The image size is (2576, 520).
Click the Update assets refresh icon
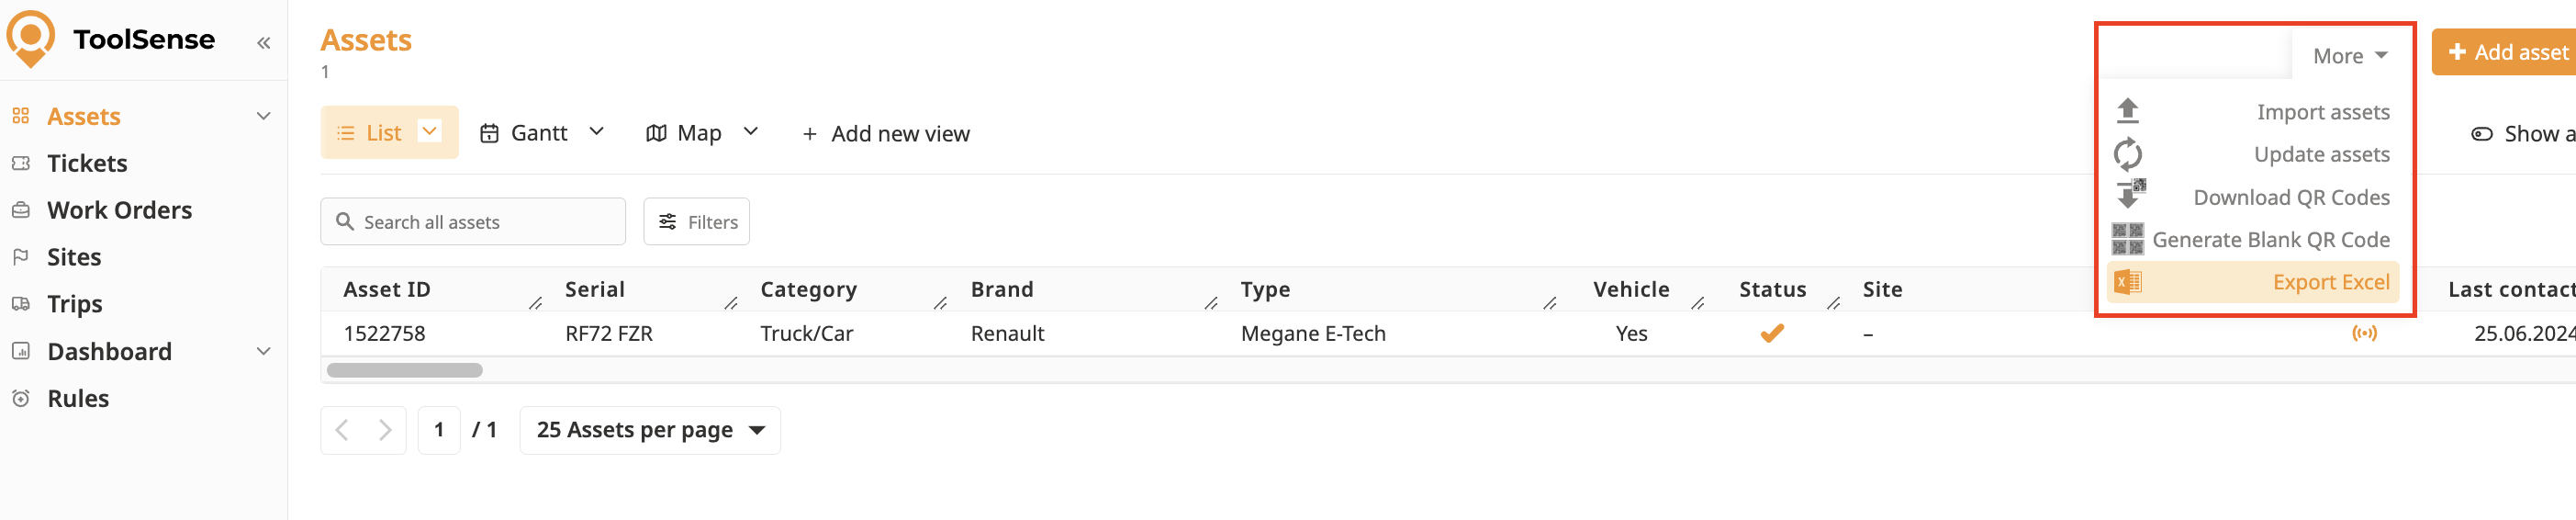(2127, 154)
